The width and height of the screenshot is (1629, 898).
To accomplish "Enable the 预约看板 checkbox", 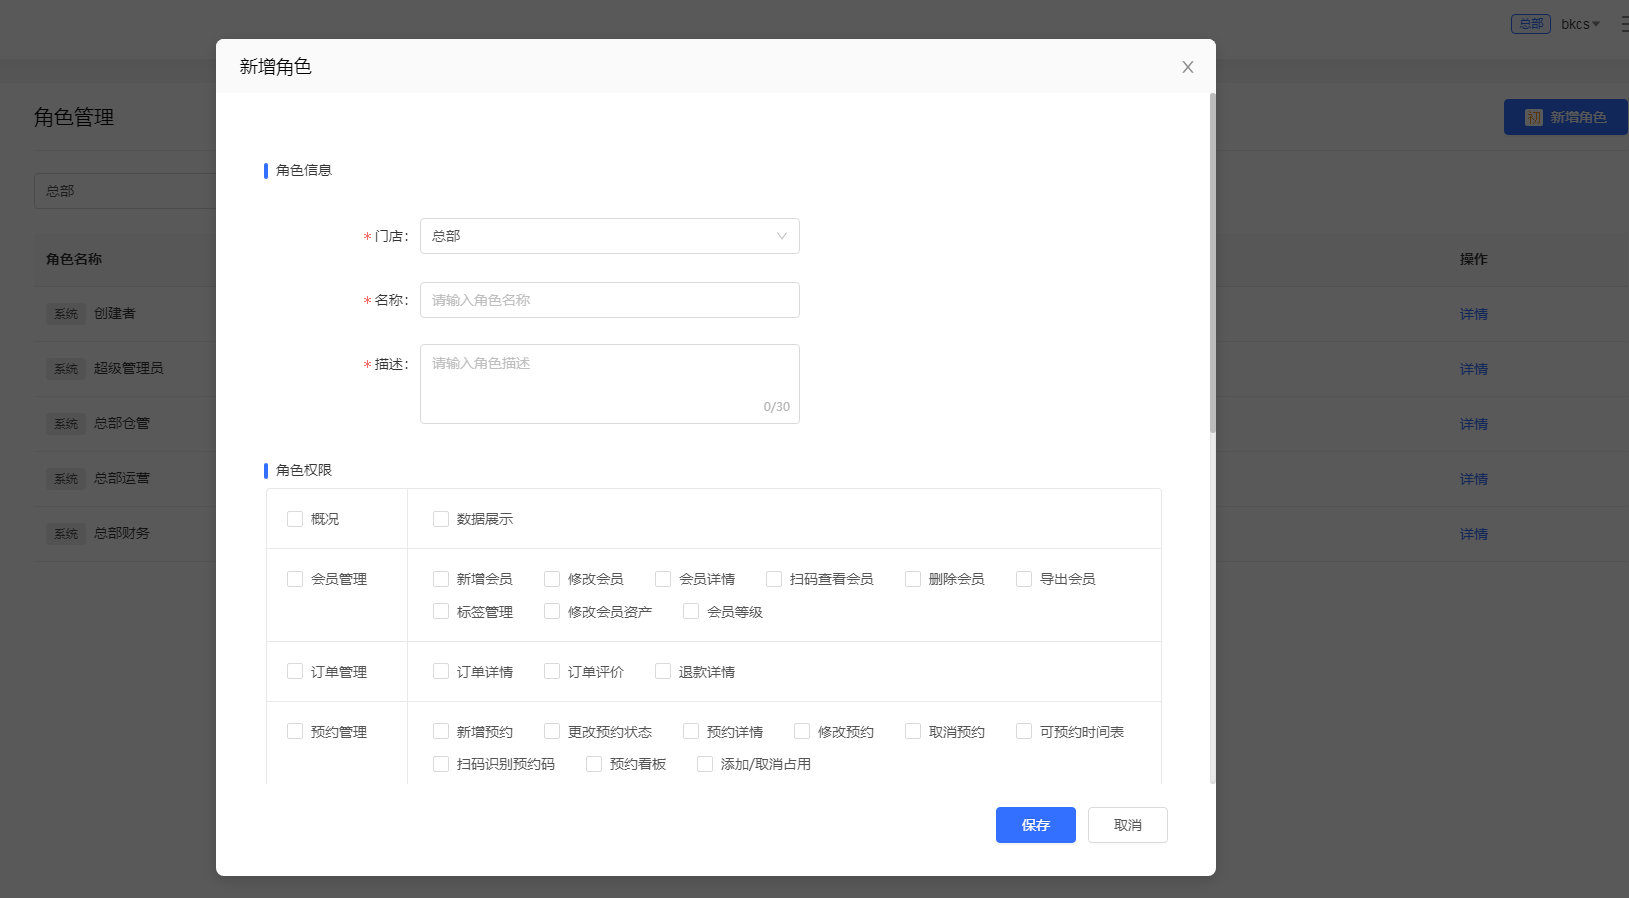I will [594, 764].
